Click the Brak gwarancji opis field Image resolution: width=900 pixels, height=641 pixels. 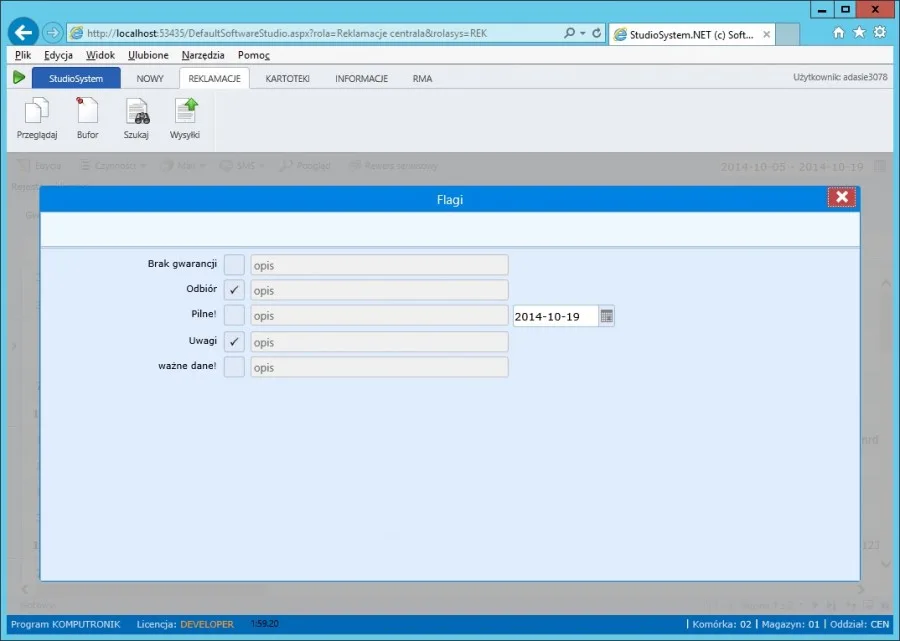(379, 265)
